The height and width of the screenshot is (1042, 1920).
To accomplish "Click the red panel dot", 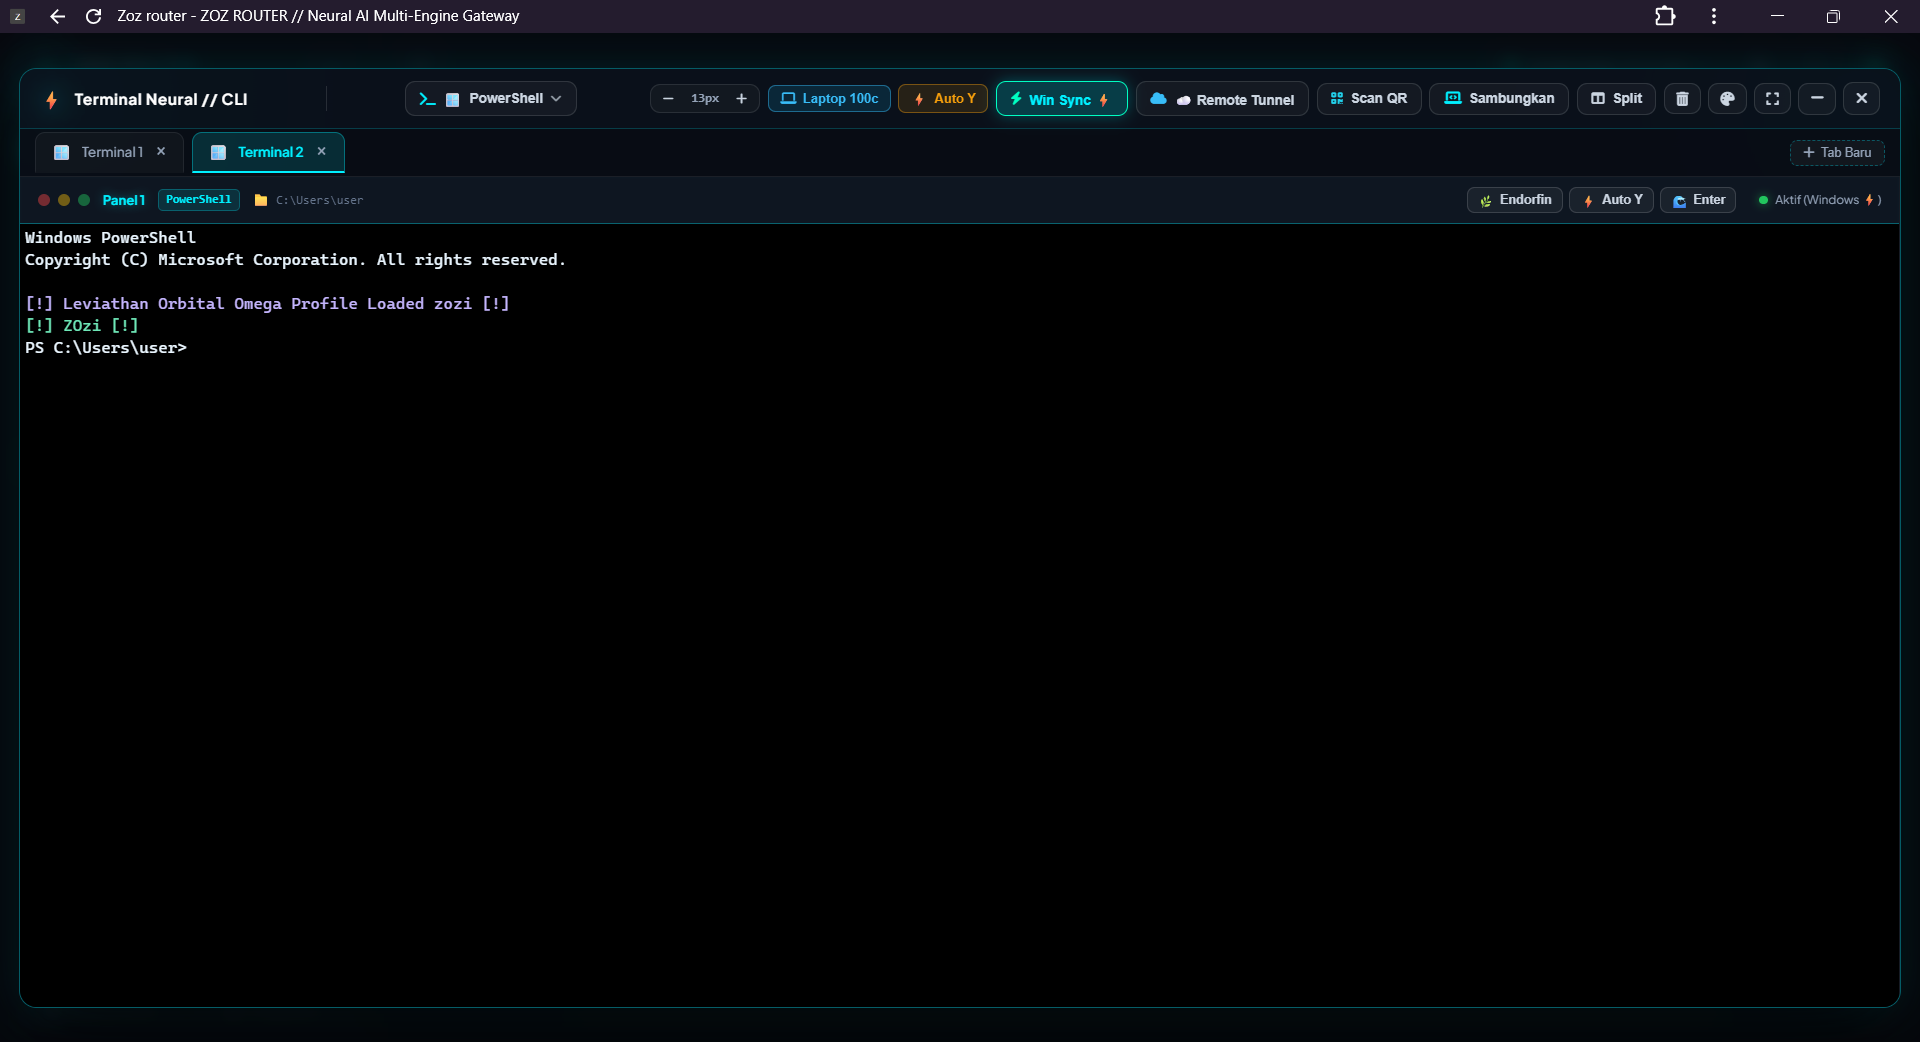I will 44,200.
